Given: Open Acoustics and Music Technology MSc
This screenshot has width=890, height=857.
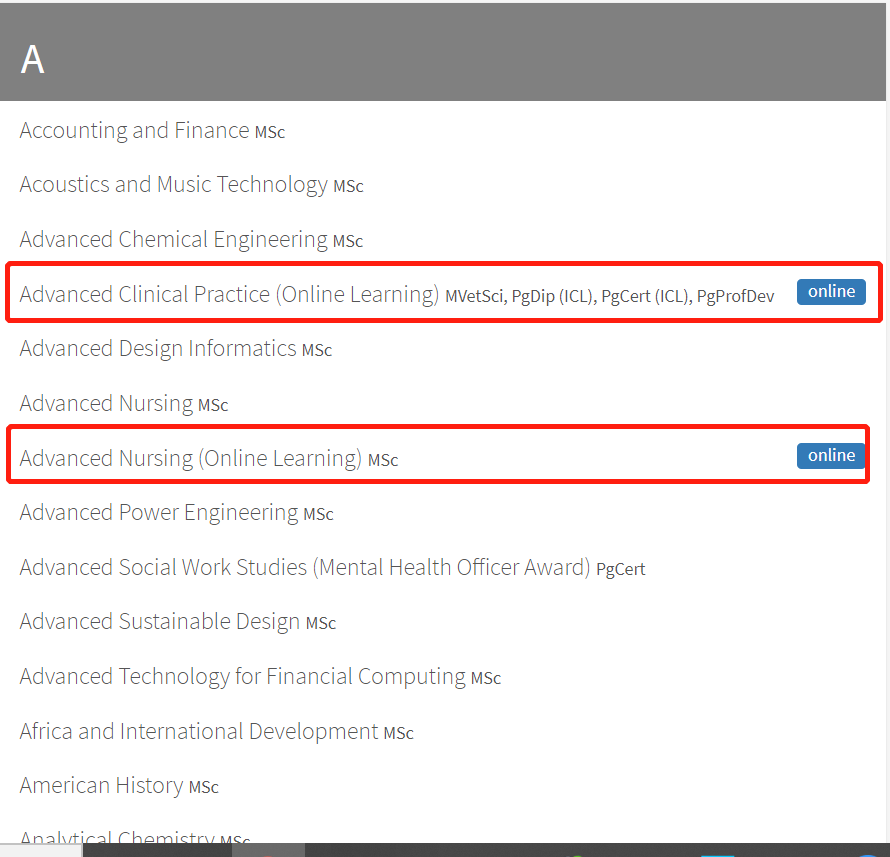Looking at the screenshot, I should (x=191, y=185).
